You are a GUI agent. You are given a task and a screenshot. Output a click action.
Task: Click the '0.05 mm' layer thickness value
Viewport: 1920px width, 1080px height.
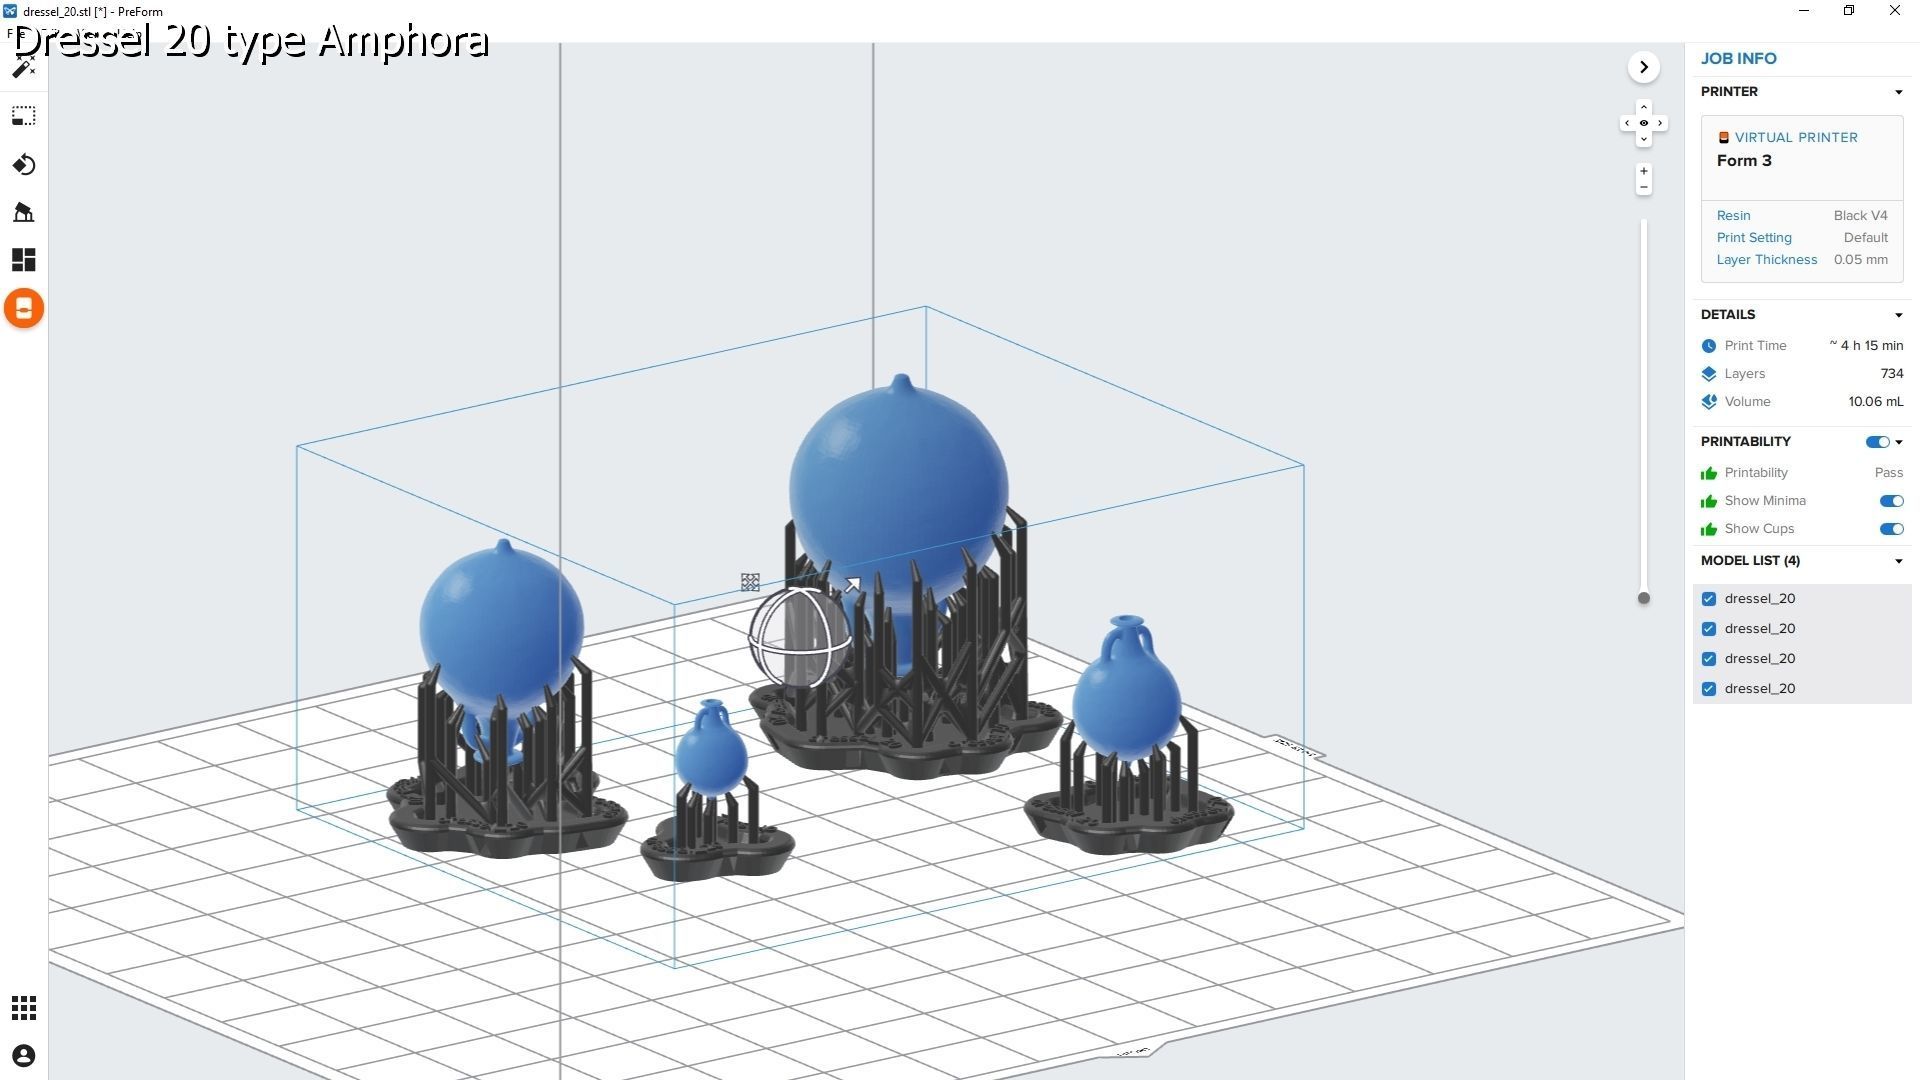pyautogui.click(x=1860, y=260)
